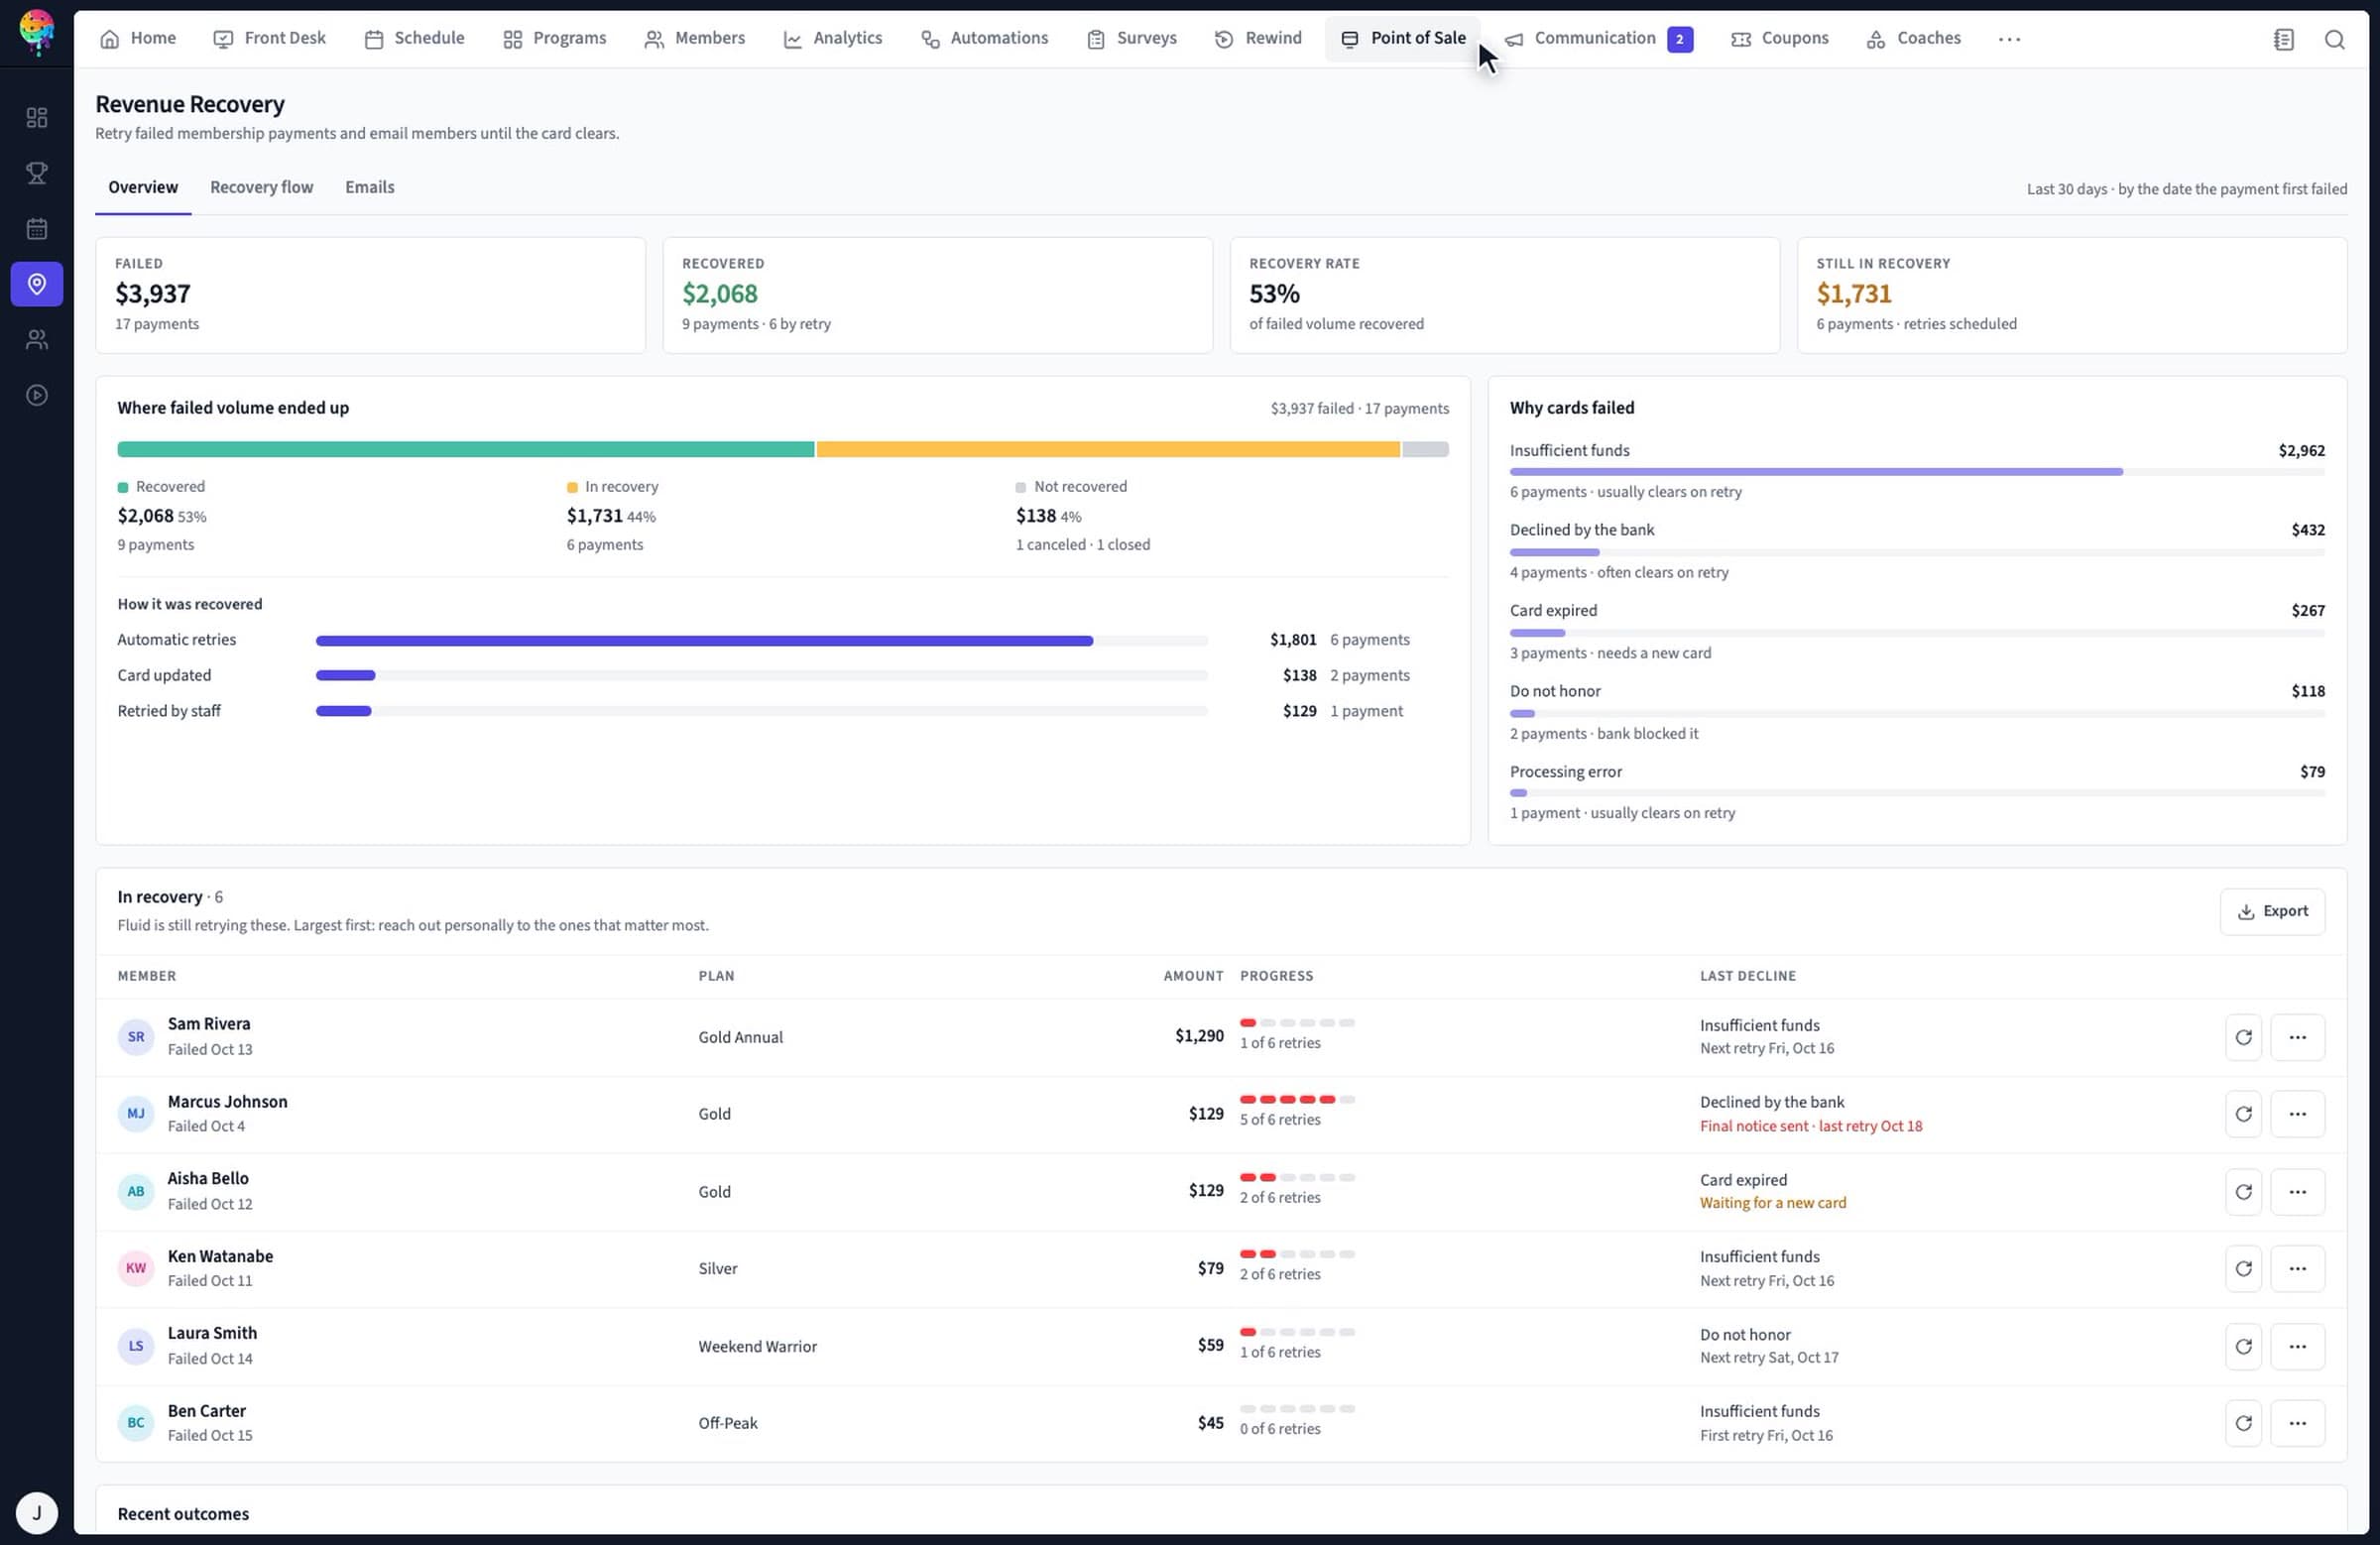Open more options for Laura Smith
The image size is (2380, 1545).
[x=2297, y=1346]
